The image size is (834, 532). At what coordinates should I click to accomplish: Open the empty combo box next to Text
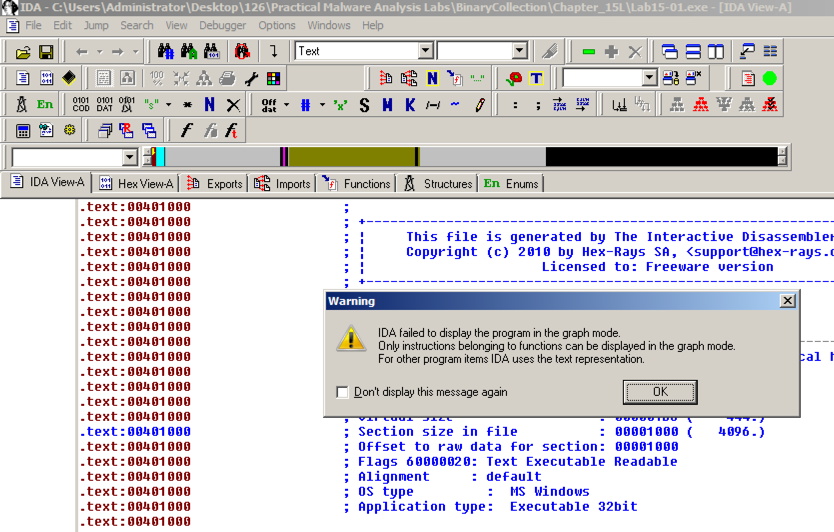tap(520, 51)
